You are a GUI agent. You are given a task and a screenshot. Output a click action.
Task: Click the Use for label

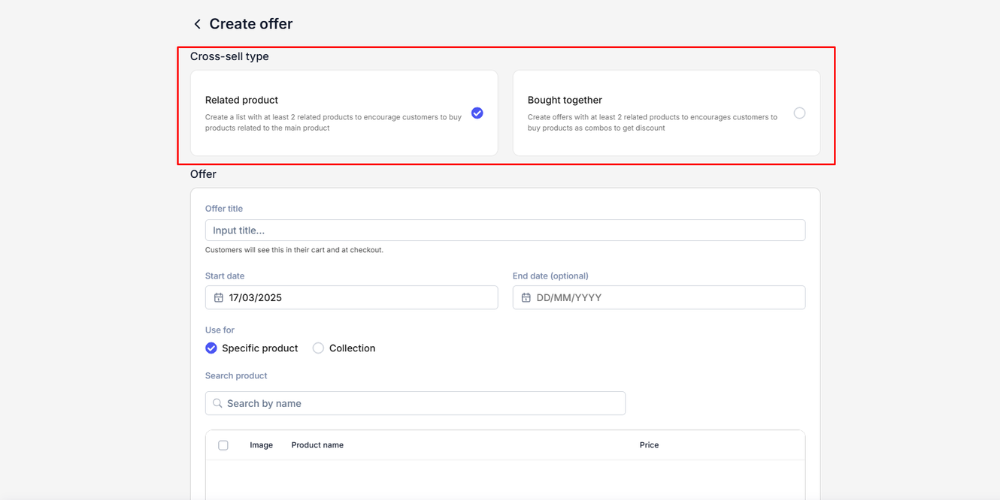[219, 330]
